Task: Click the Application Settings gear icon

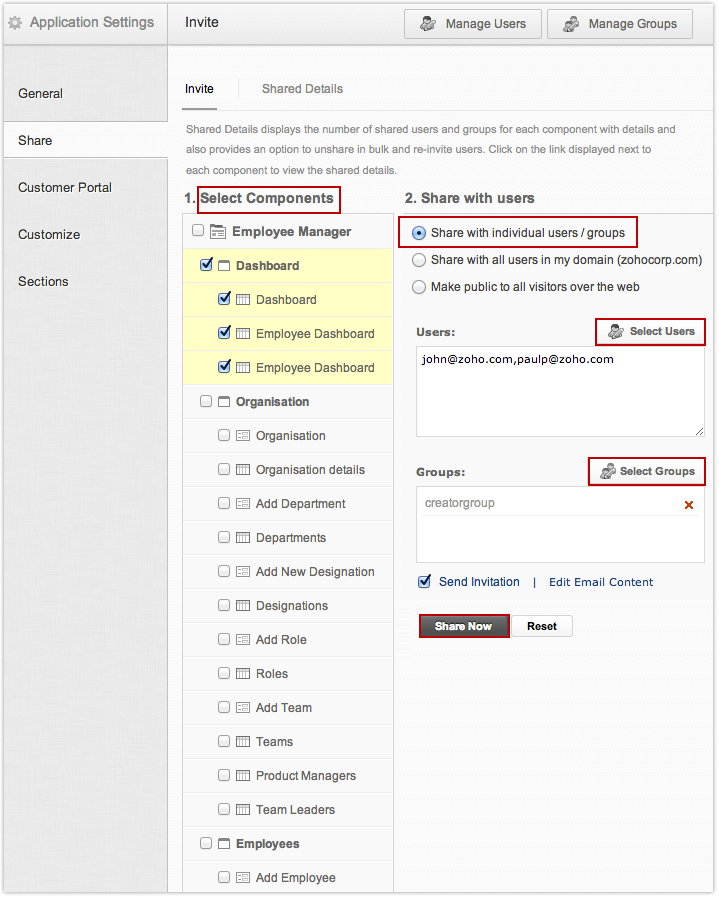Action: [15, 22]
